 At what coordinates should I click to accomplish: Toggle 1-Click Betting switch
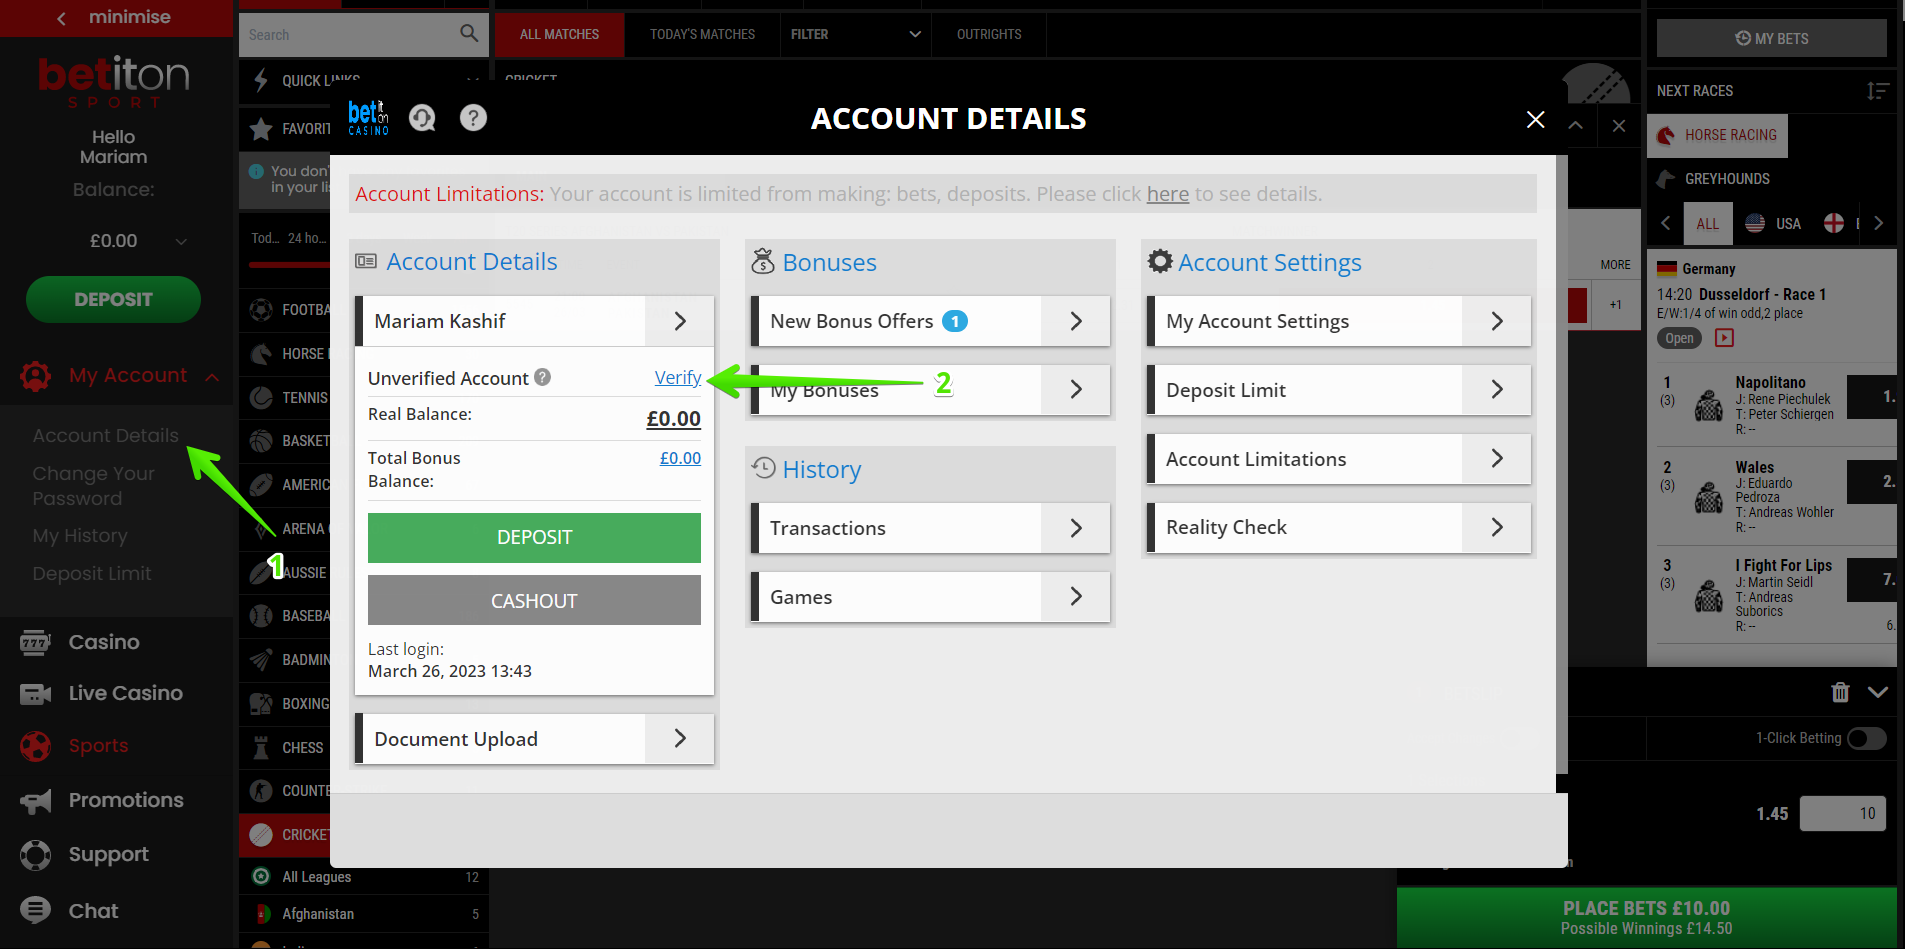tap(1866, 738)
